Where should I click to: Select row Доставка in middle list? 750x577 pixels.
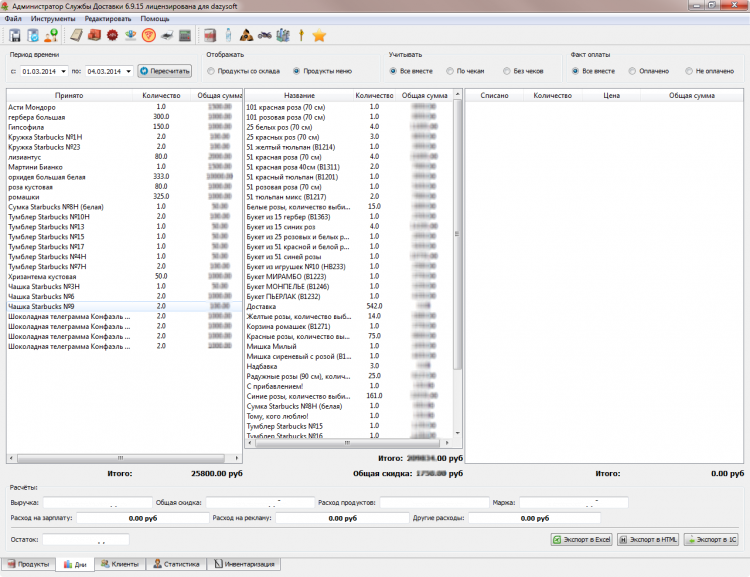348,306
